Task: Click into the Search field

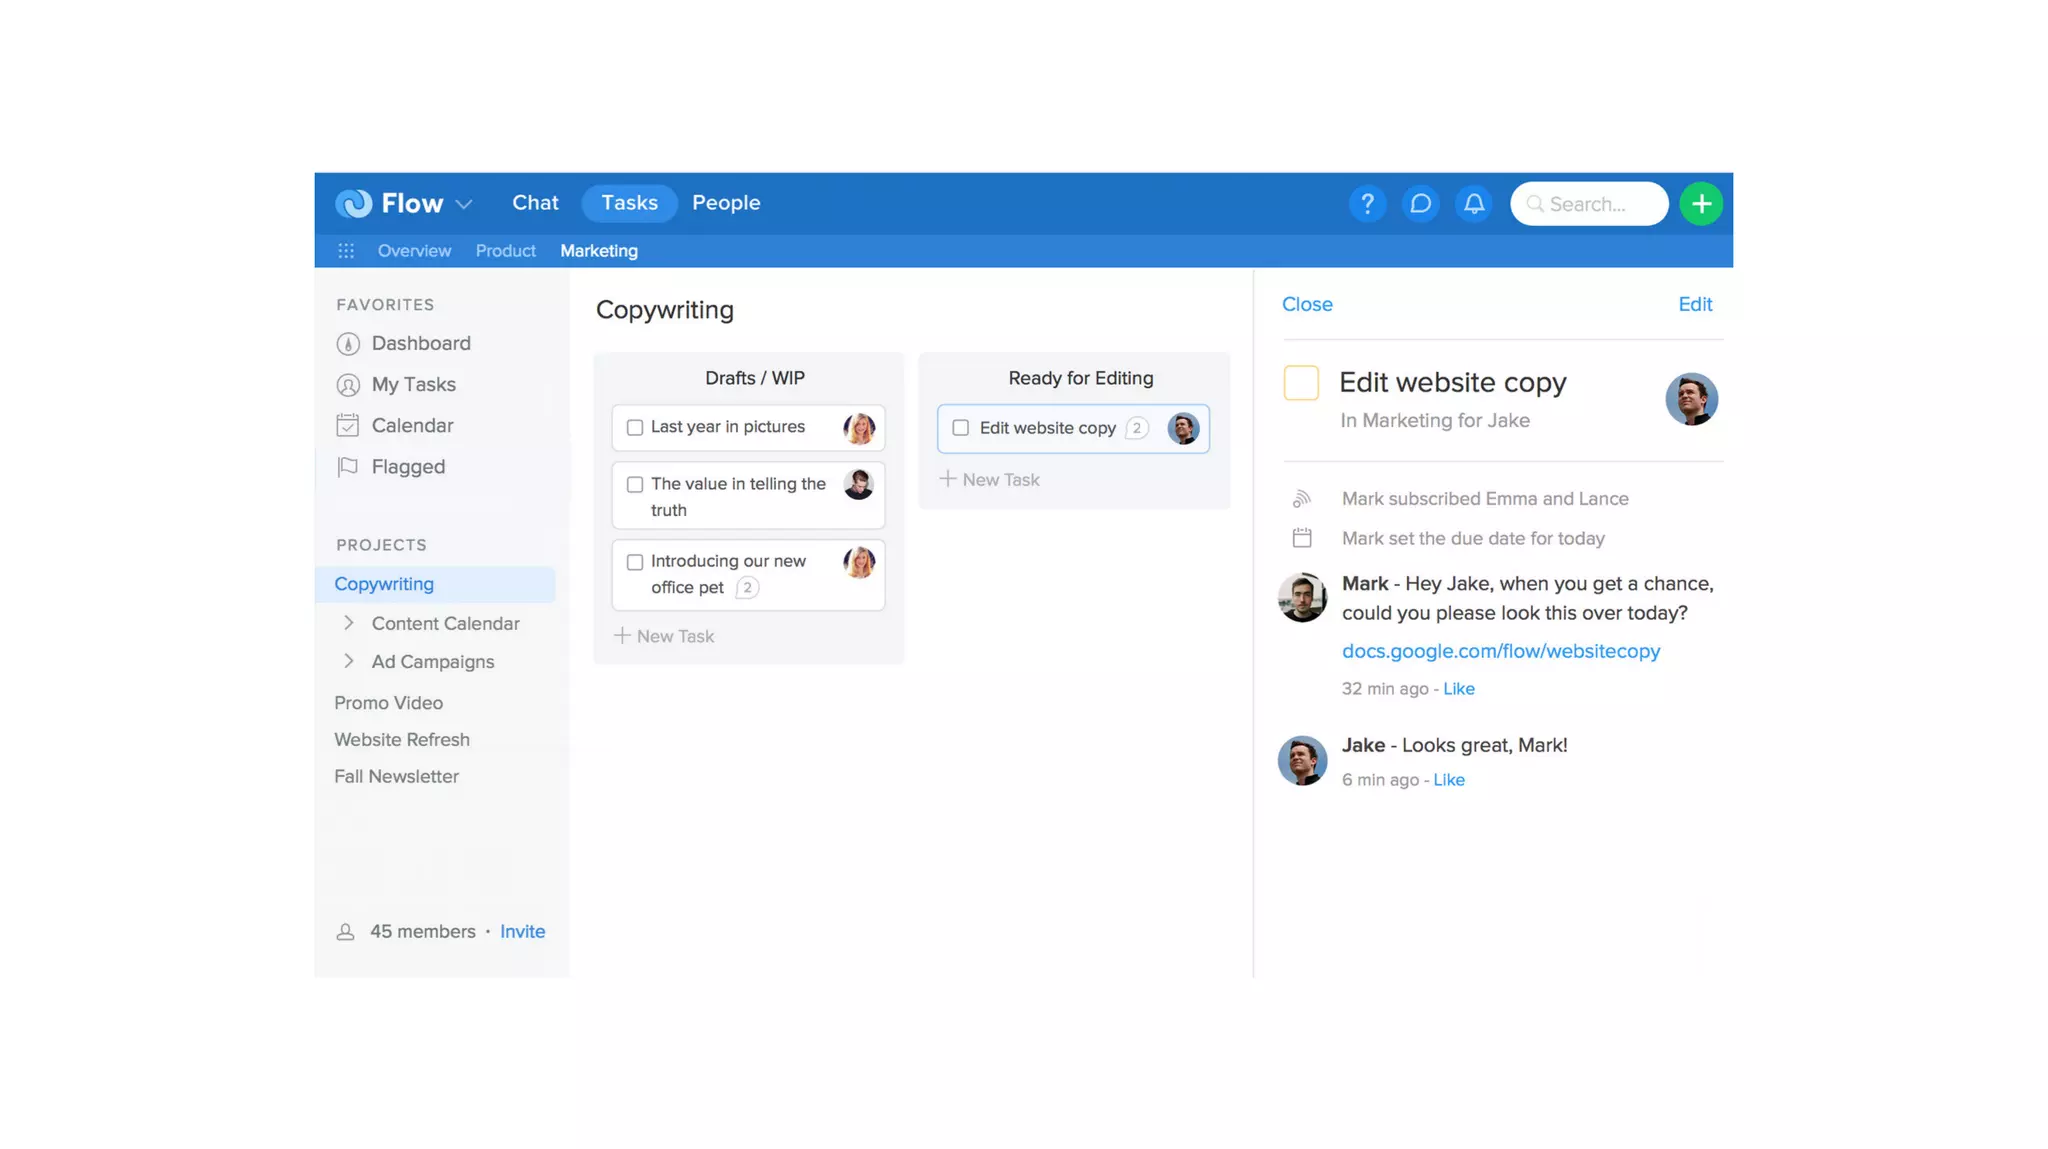Action: point(1595,204)
